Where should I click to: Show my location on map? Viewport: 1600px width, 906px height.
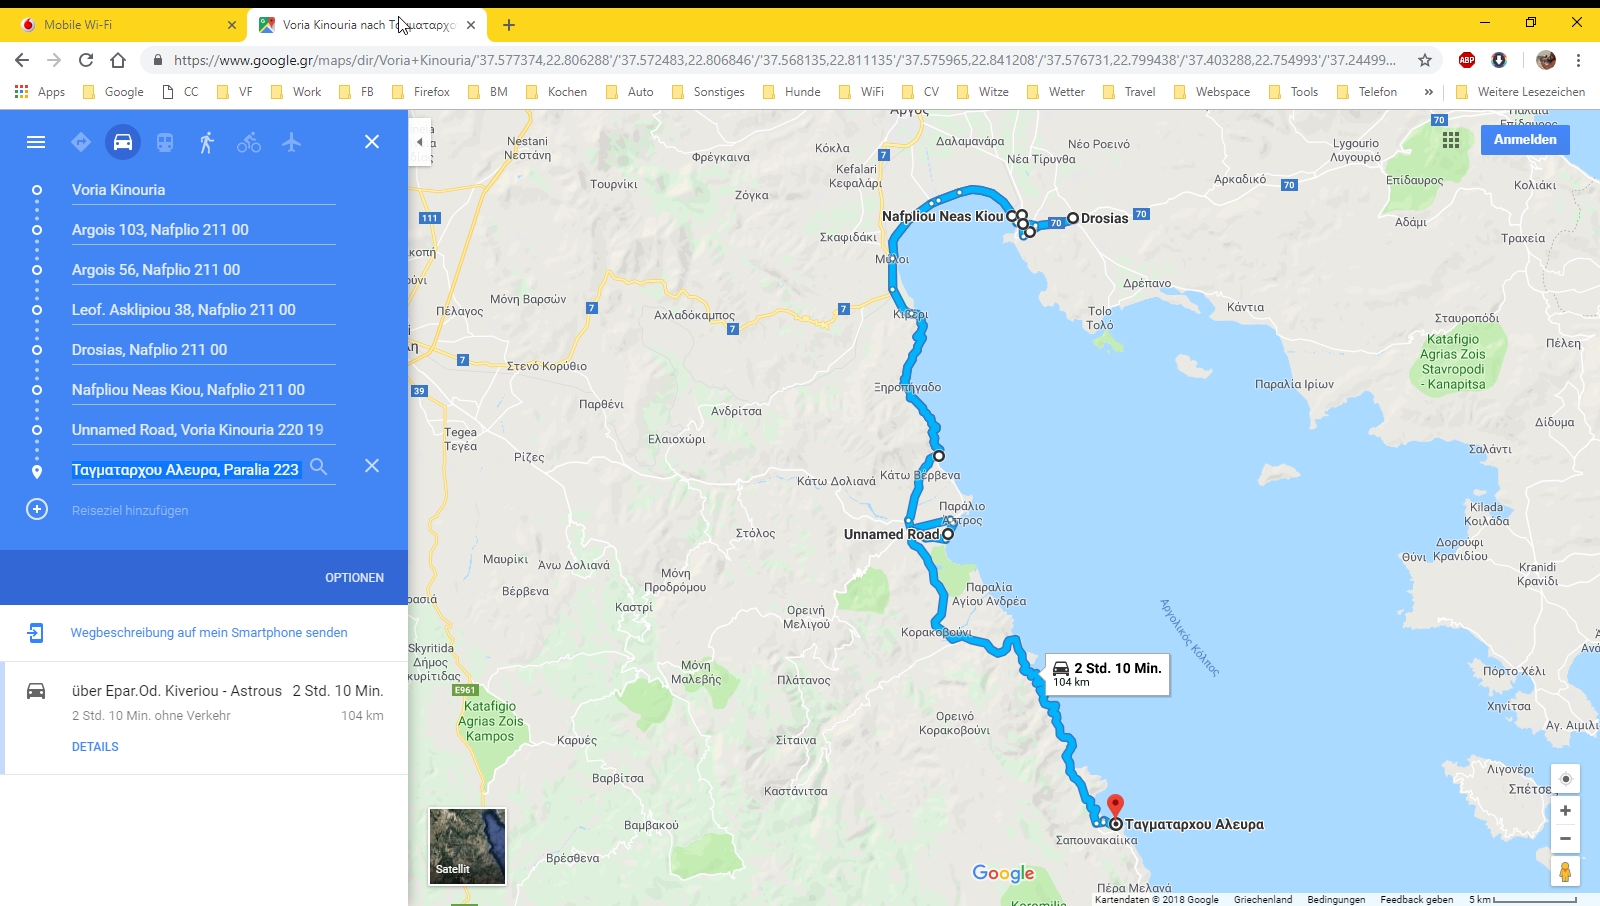click(x=1565, y=779)
